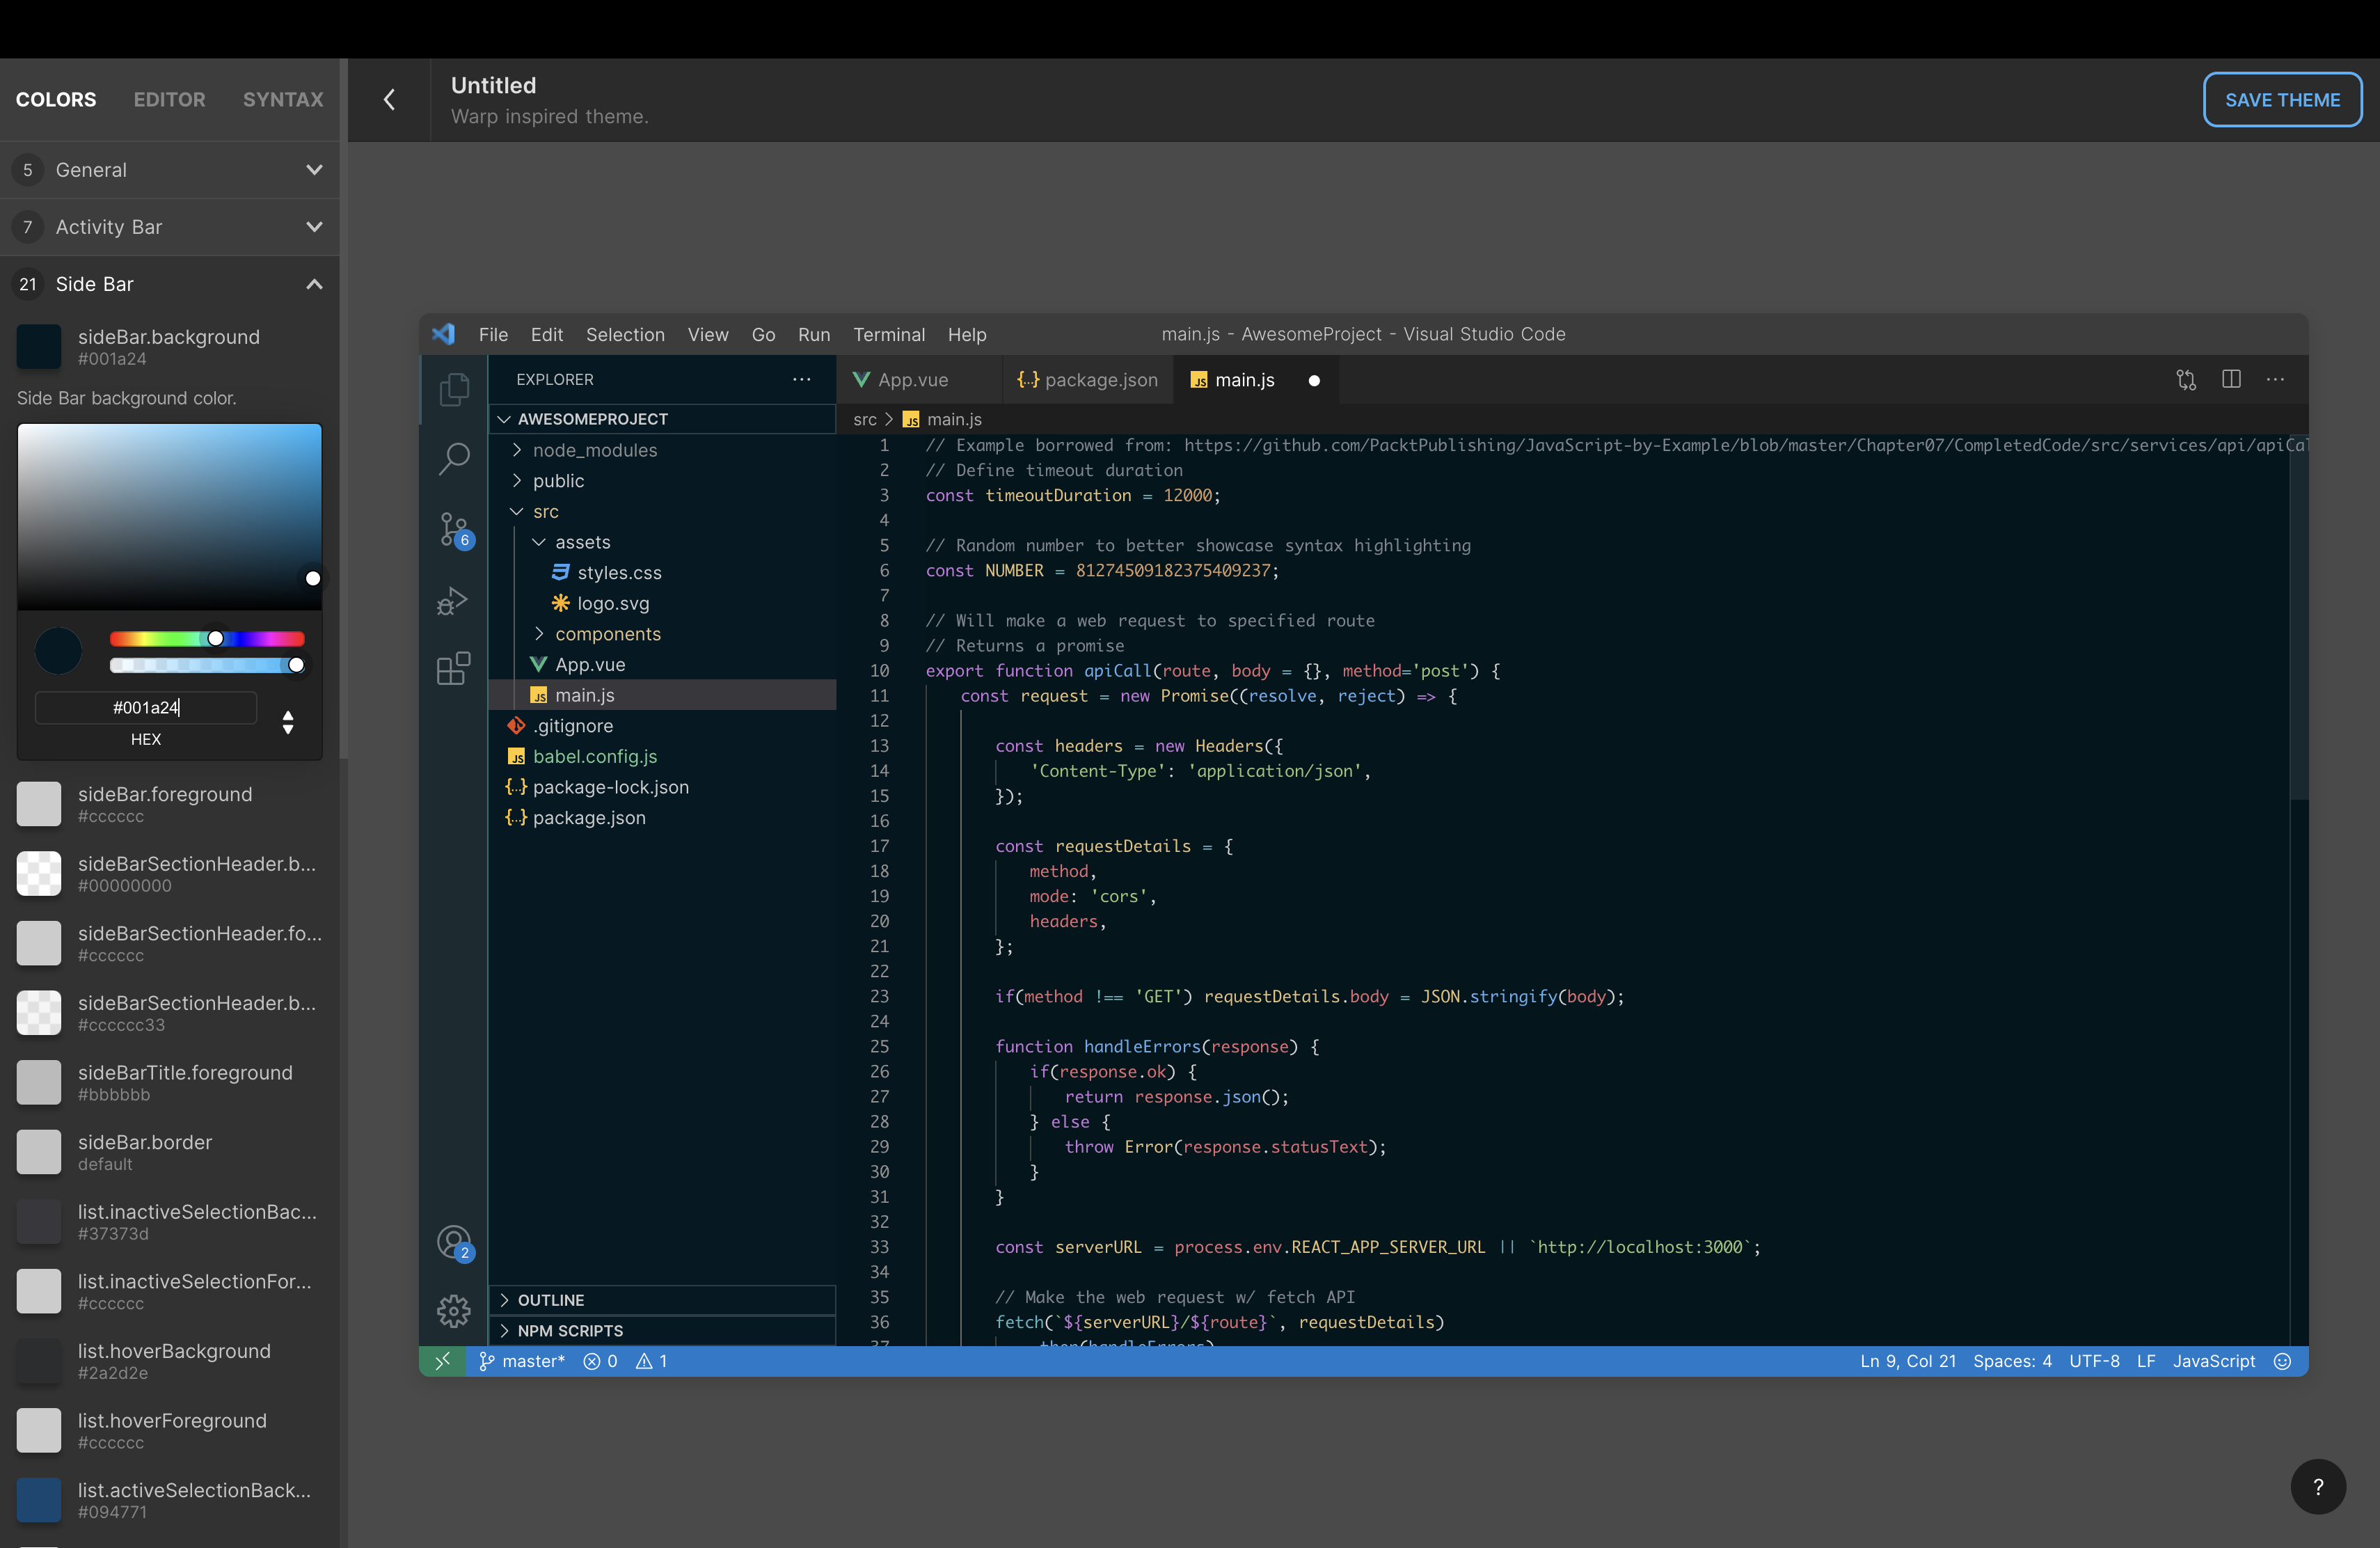The image size is (2380, 1548).
Task: Click the Manage gear icon
Action: [x=453, y=1310]
